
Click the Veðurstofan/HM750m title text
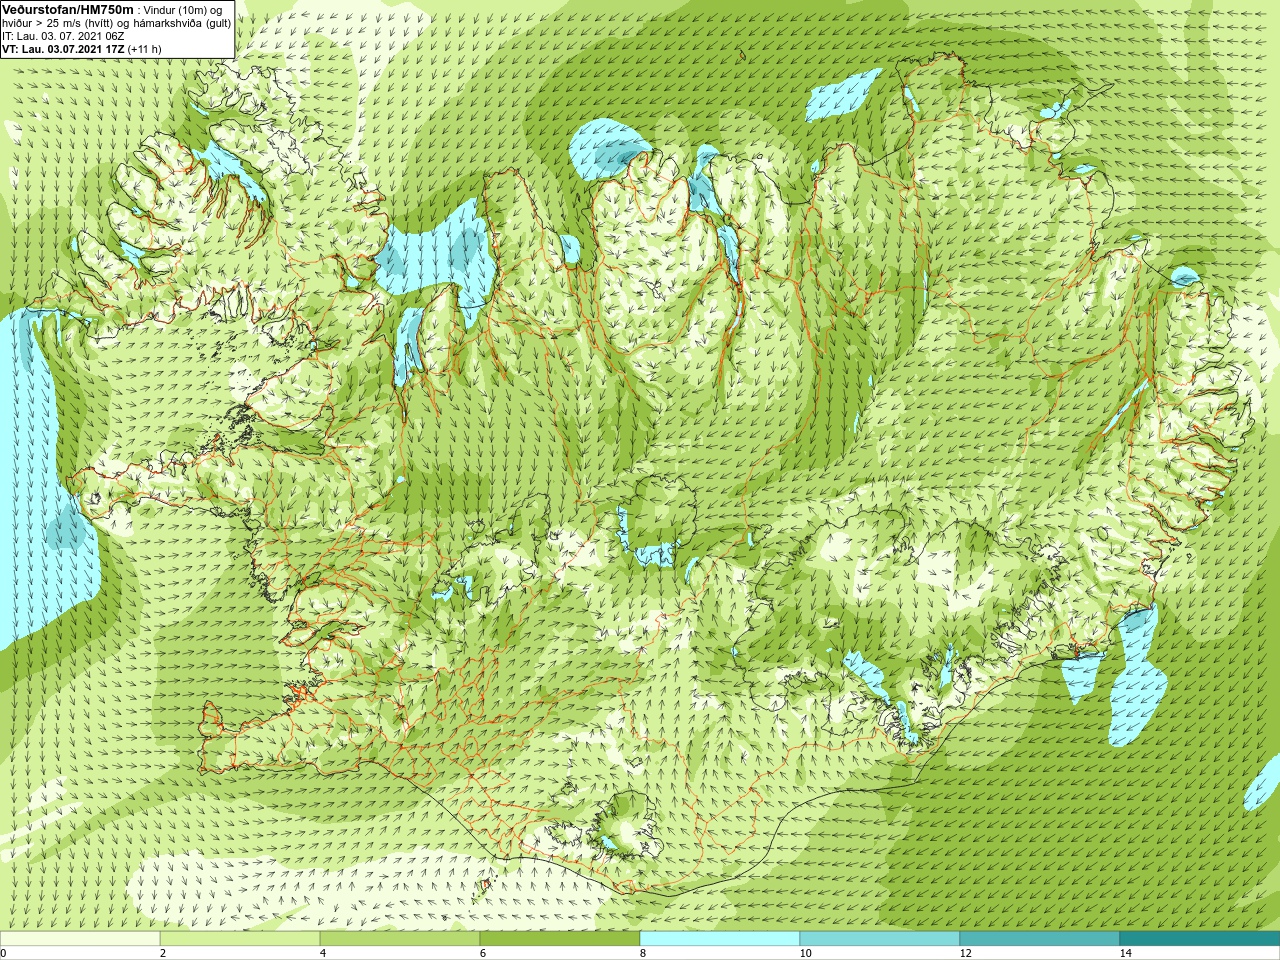68,9
